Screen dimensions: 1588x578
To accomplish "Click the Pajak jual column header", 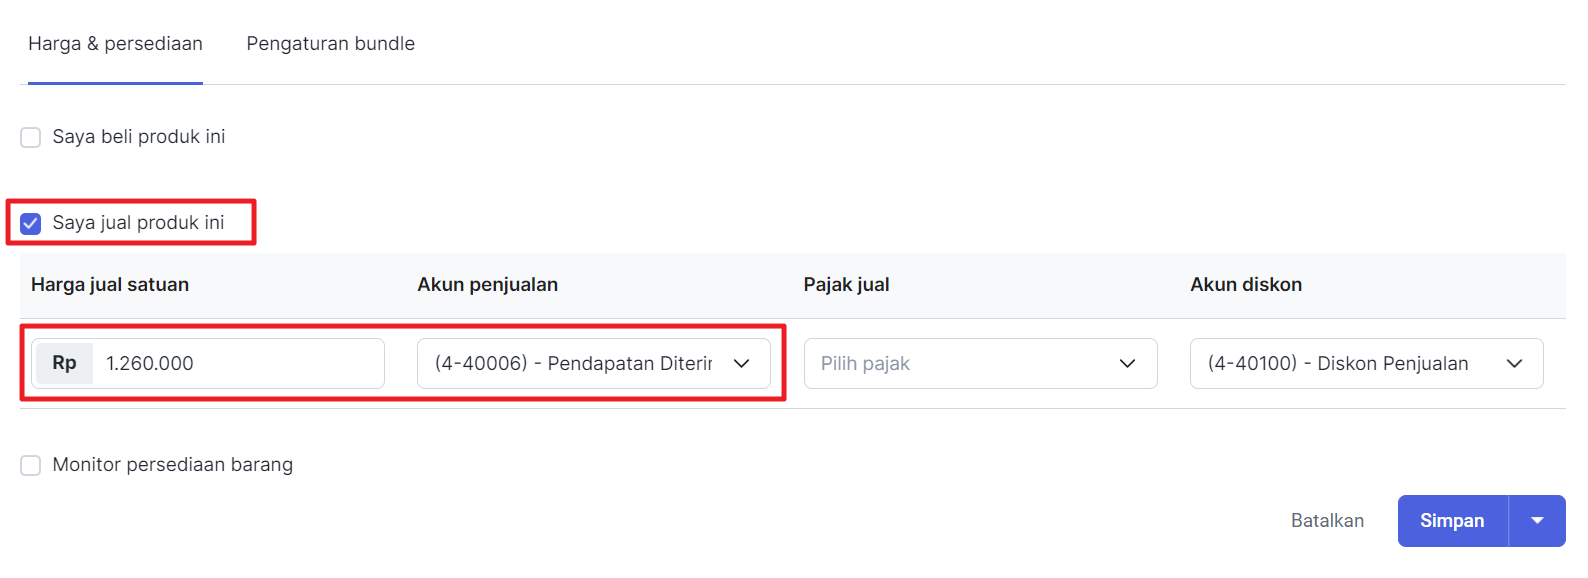I will (x=846, y=285).
